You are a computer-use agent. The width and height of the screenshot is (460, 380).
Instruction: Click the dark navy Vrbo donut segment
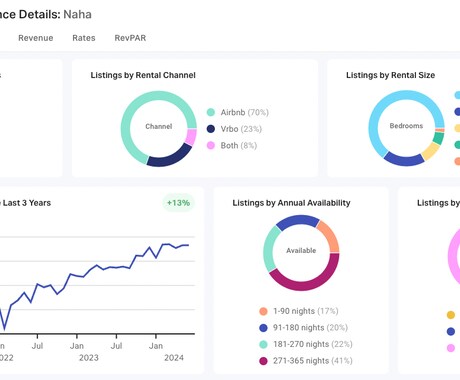click(169, 158)
